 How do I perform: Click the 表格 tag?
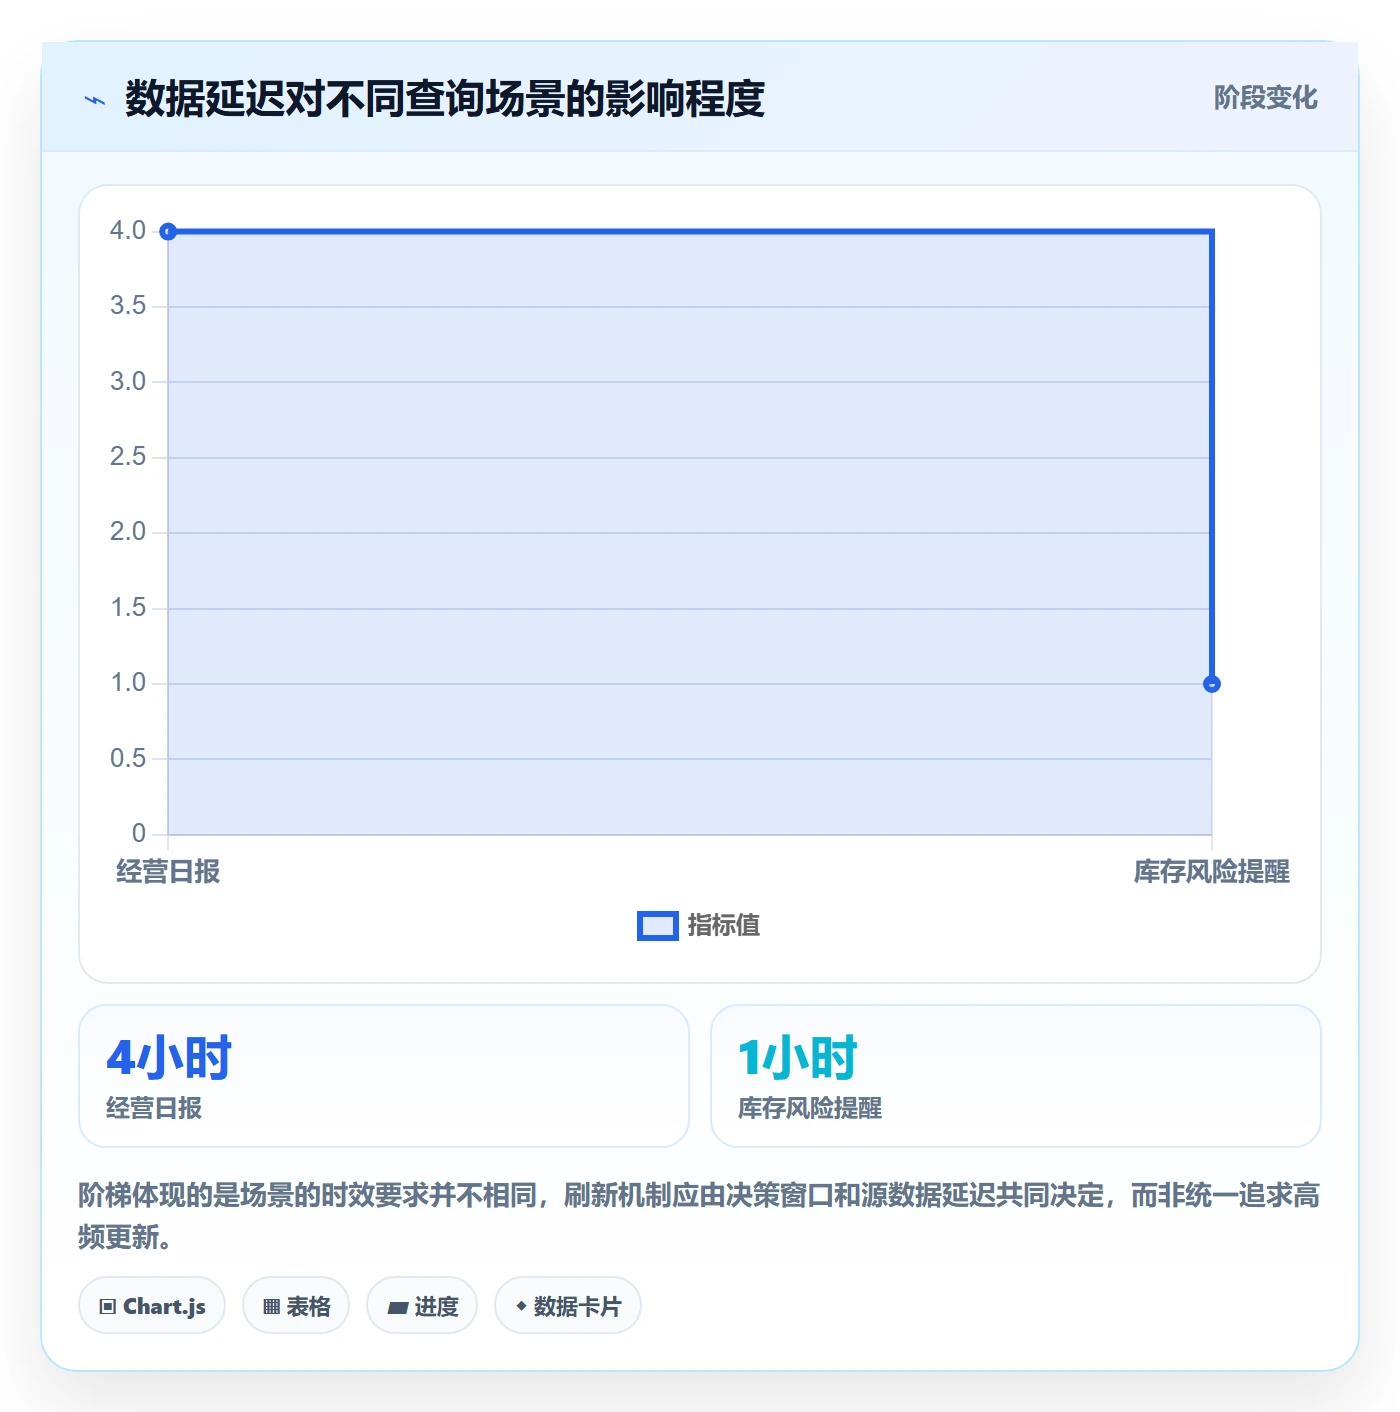296,1306
